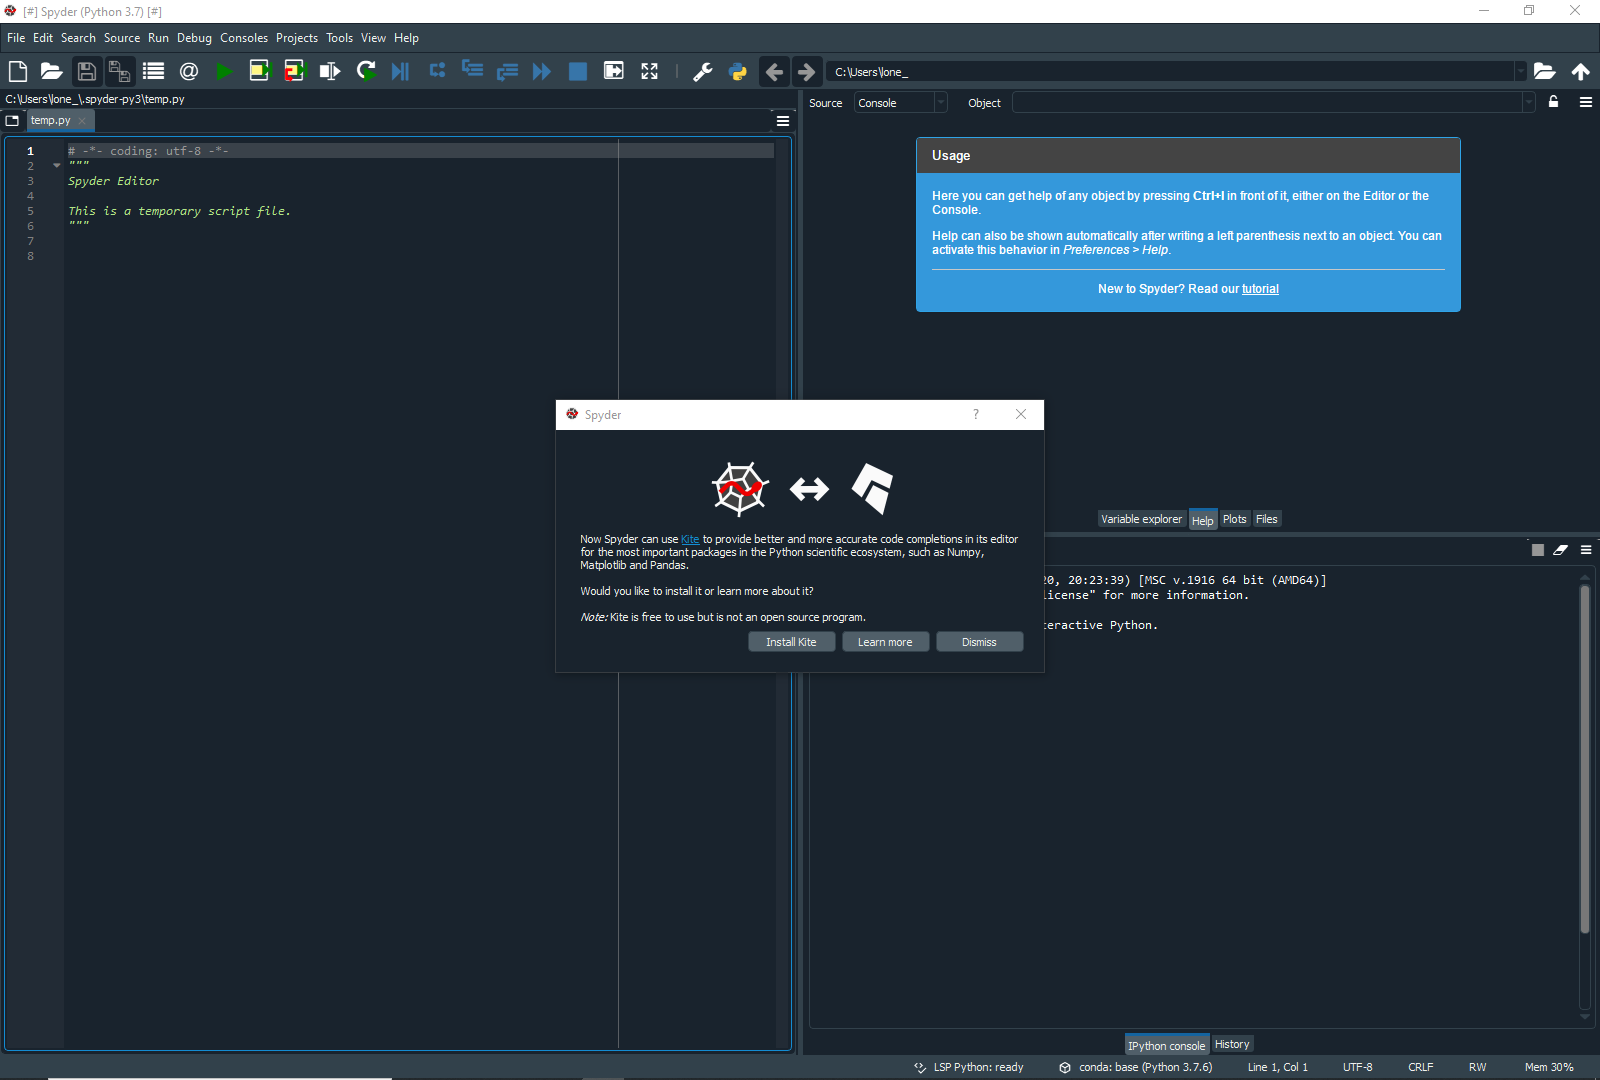This screenshot has width=1600, height=1080.
Task: Select the Debug file icon
Action: pos(401,71)
